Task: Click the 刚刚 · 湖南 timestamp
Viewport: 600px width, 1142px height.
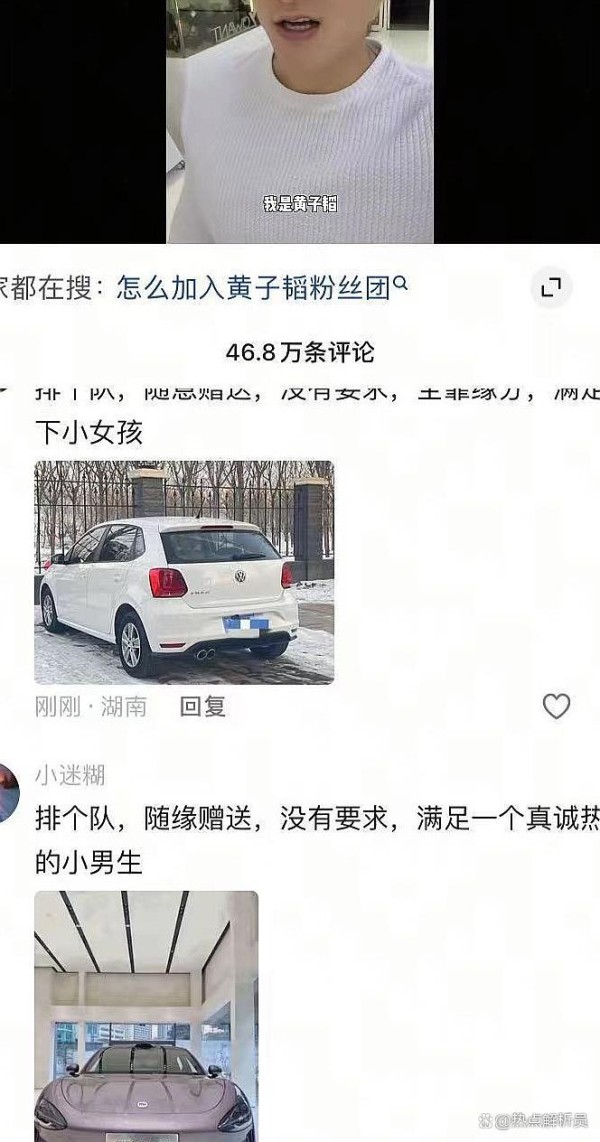Action: (91, 706)
